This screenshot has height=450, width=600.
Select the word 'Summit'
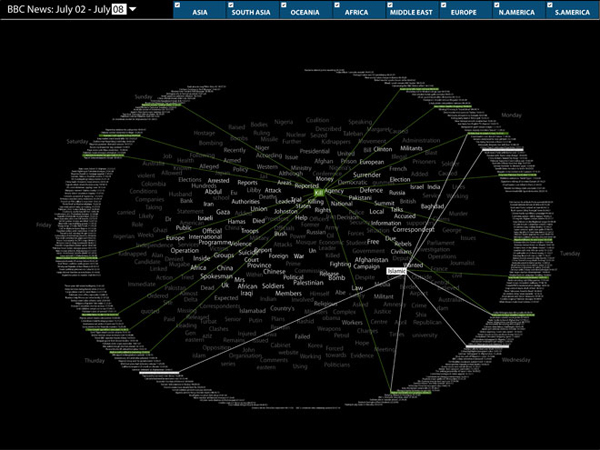click(384, 203)
